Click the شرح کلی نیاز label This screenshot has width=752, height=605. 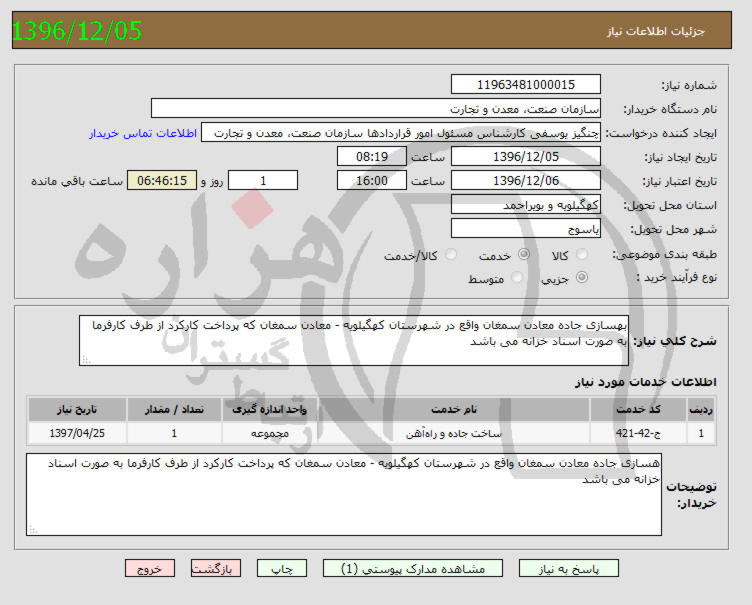pos(675,341)
